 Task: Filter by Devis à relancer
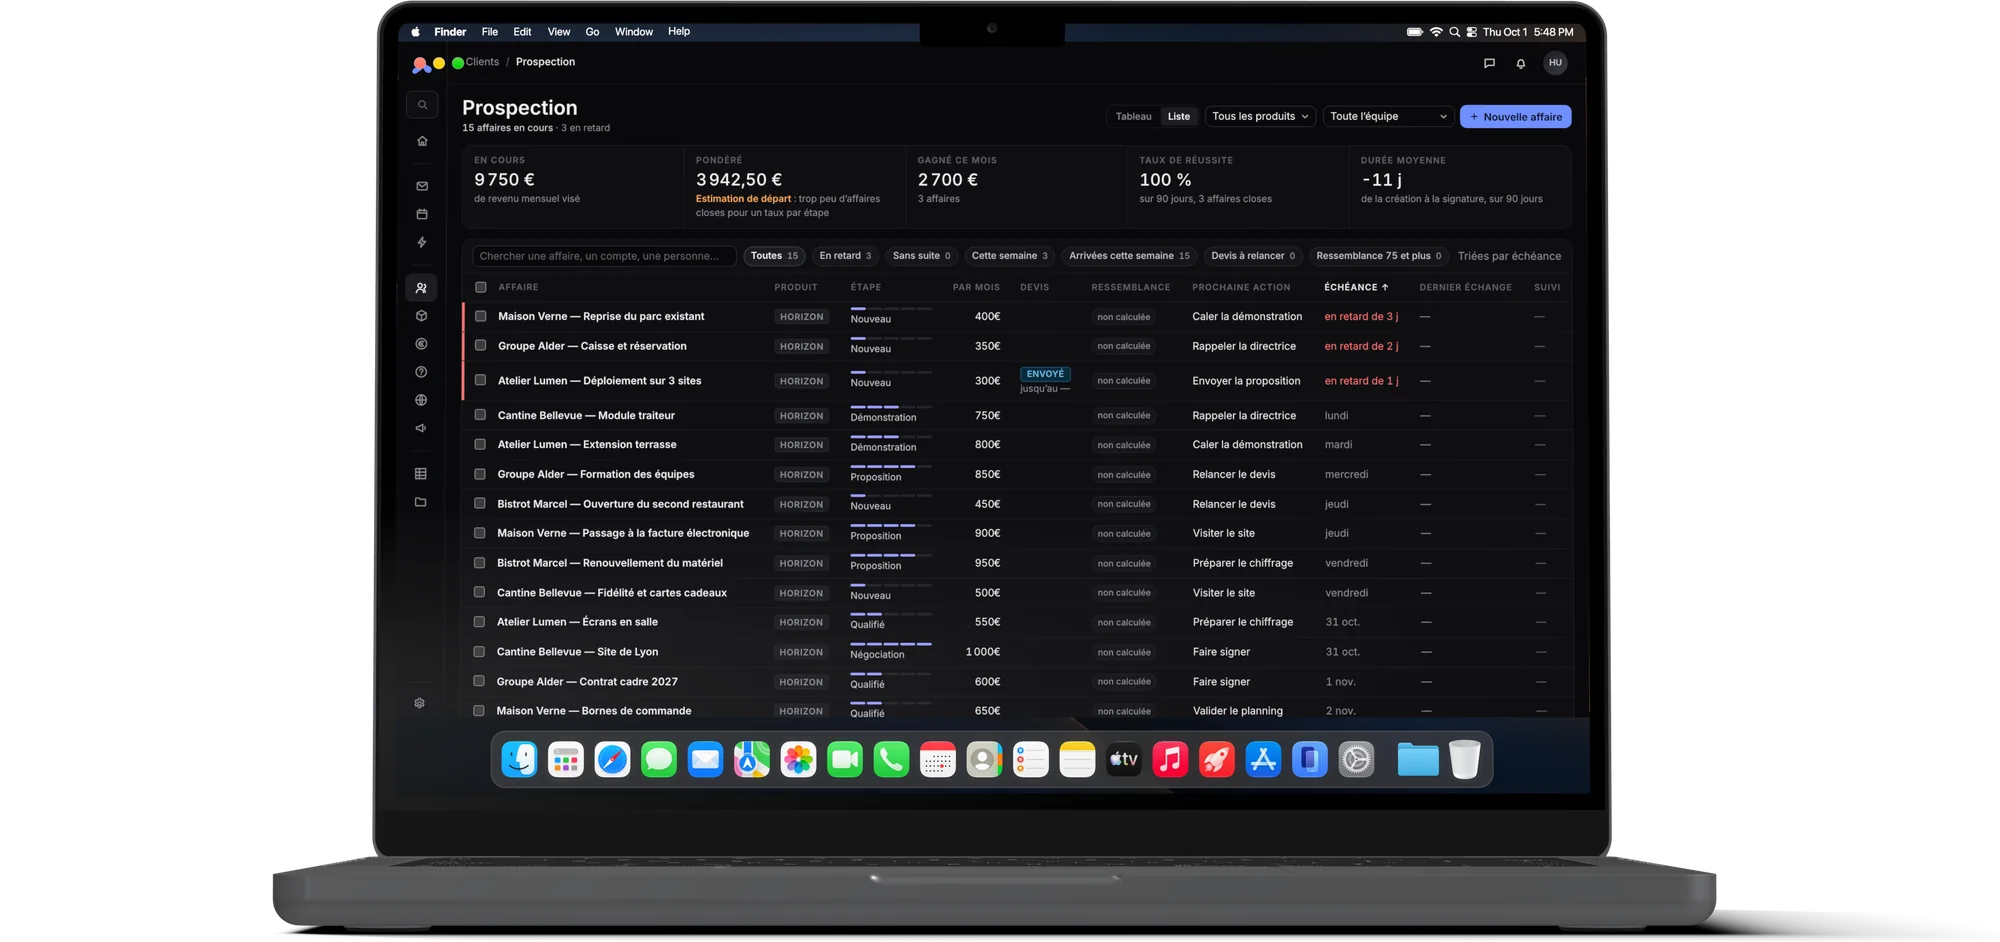pos(1253,256)
